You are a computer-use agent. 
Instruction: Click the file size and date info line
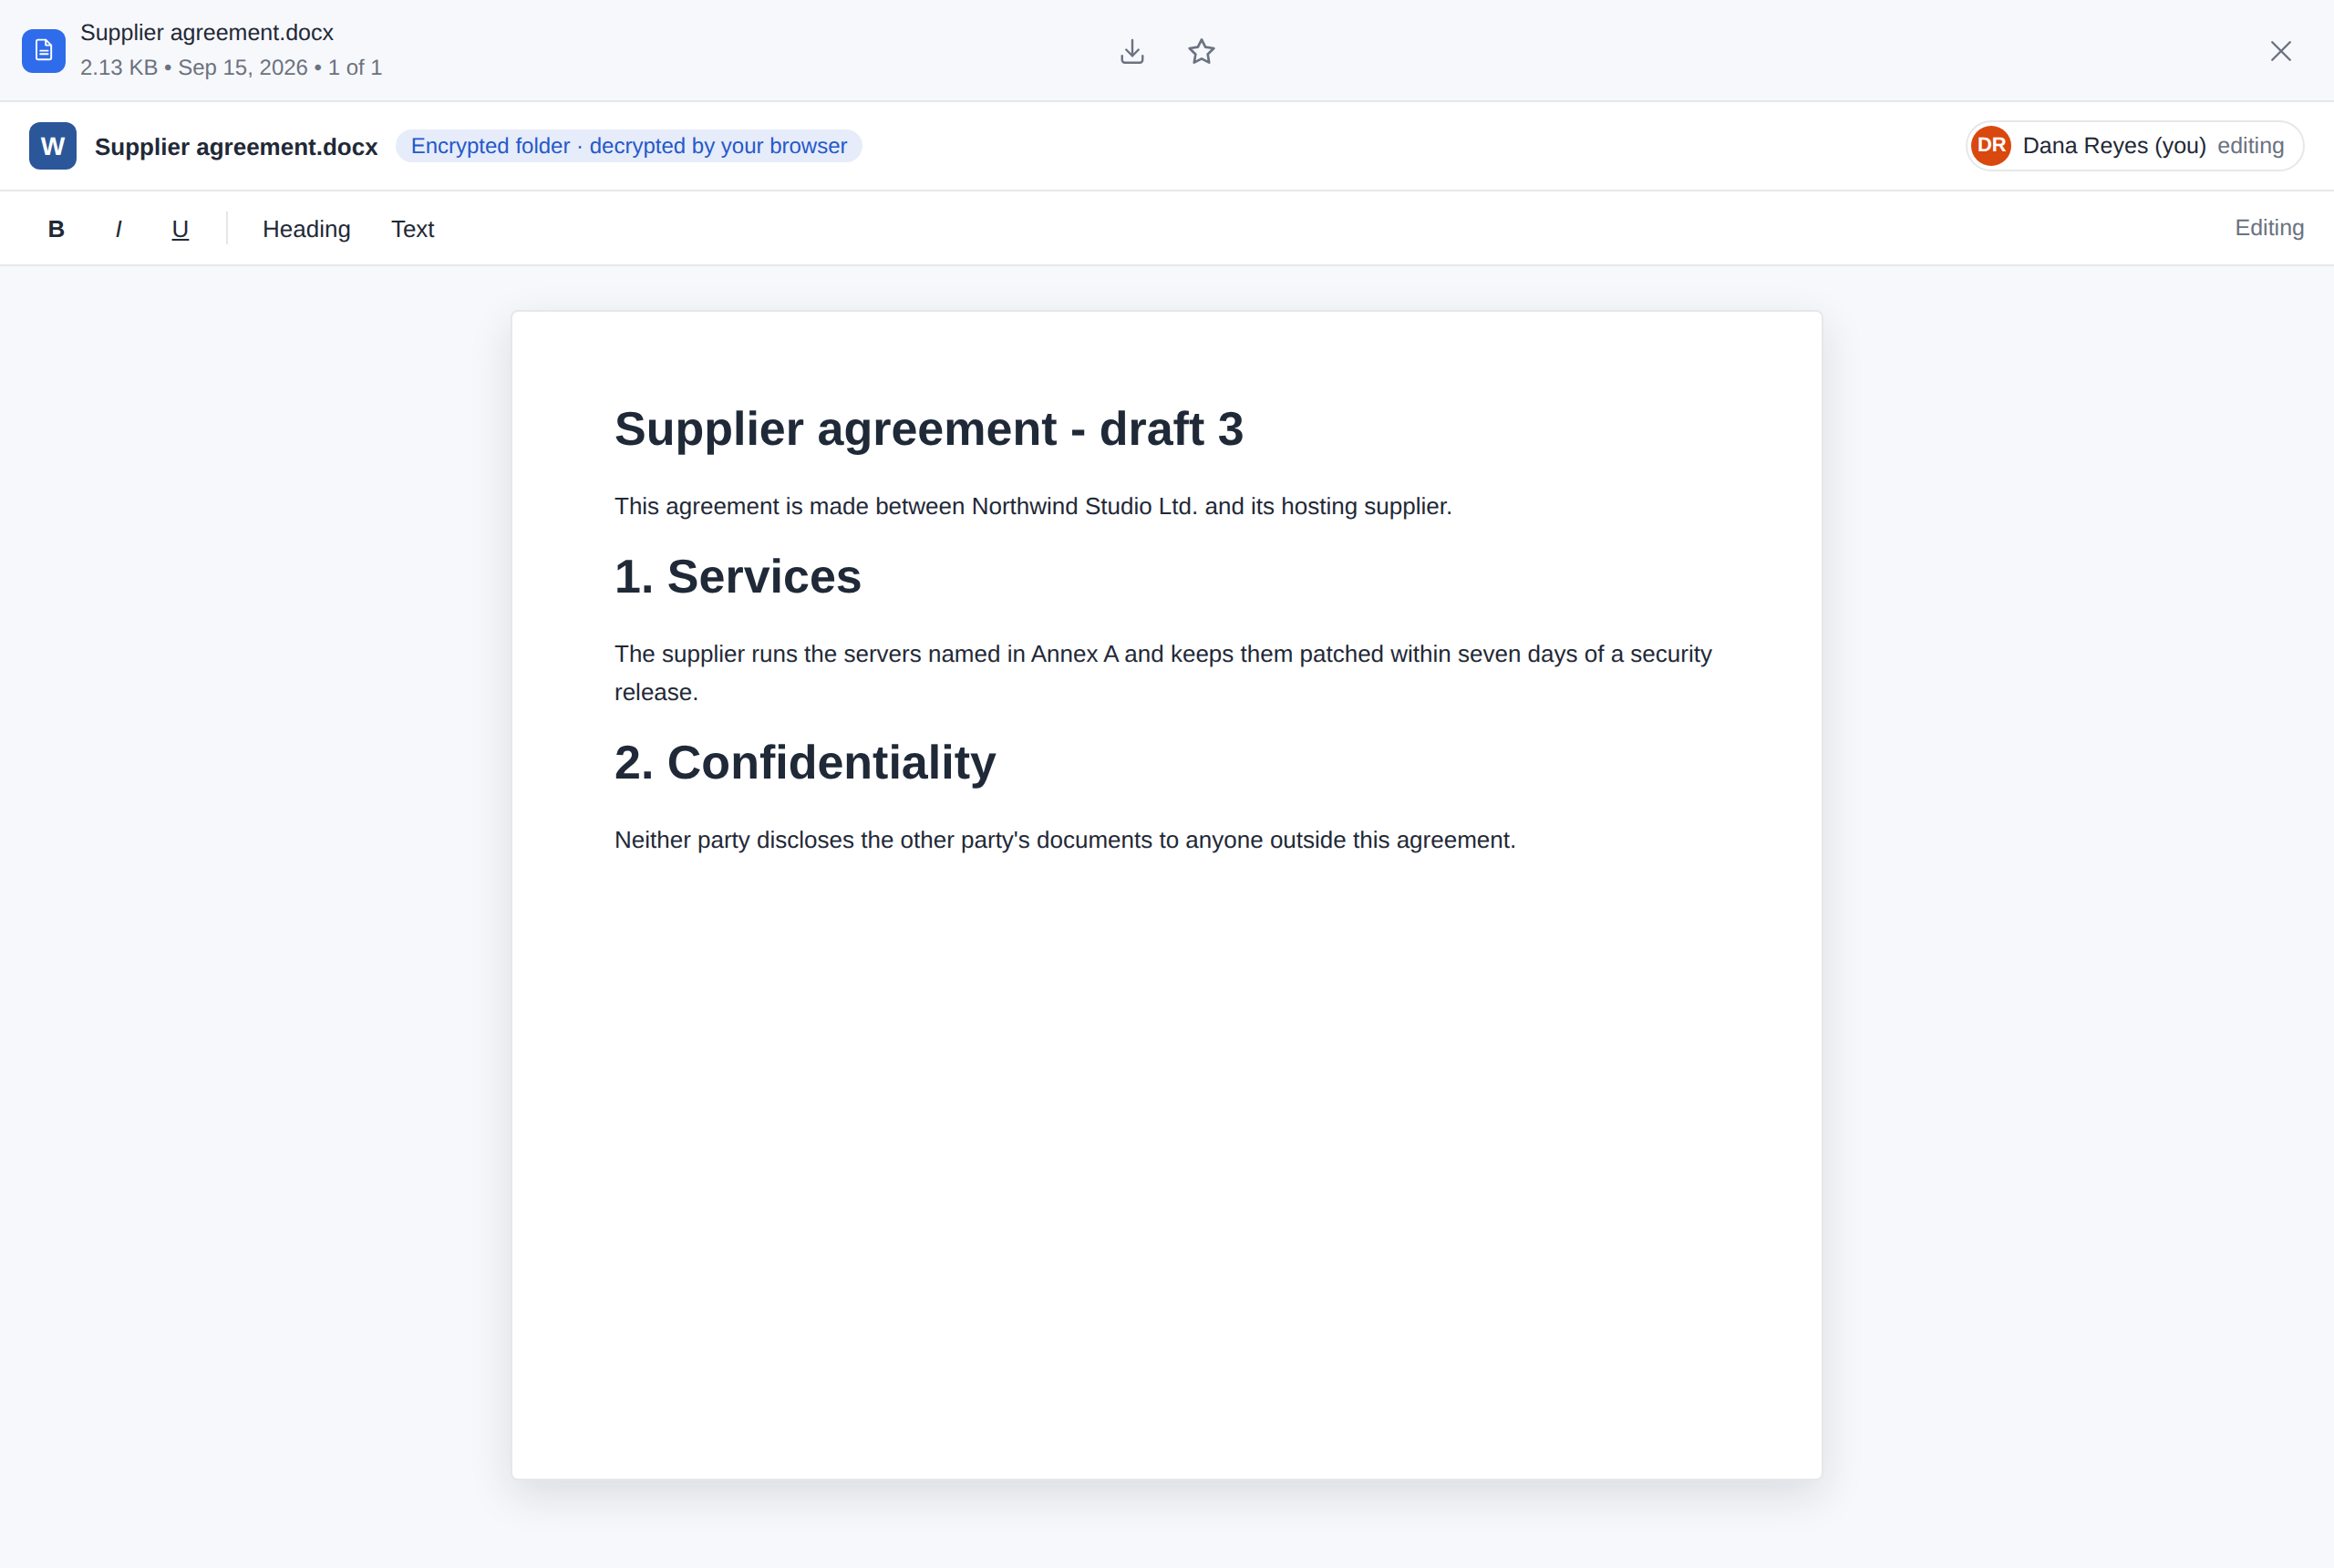tap(231, 67)
